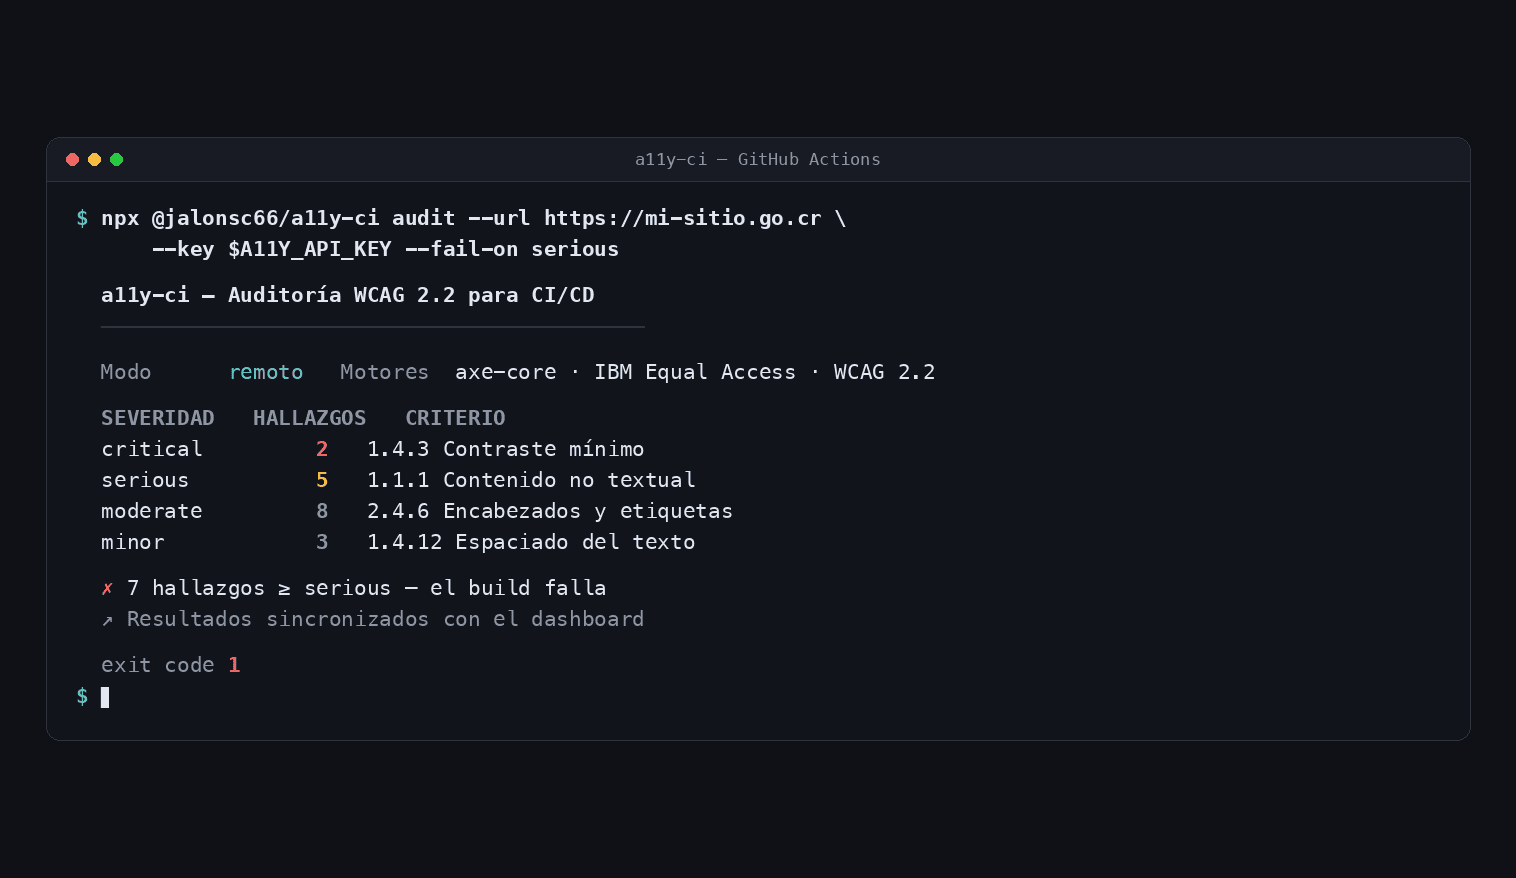This screenshot has height=878, width=1516.
Task: Click the 'axe-core' engine name
Action: click(x=506, y=372)
